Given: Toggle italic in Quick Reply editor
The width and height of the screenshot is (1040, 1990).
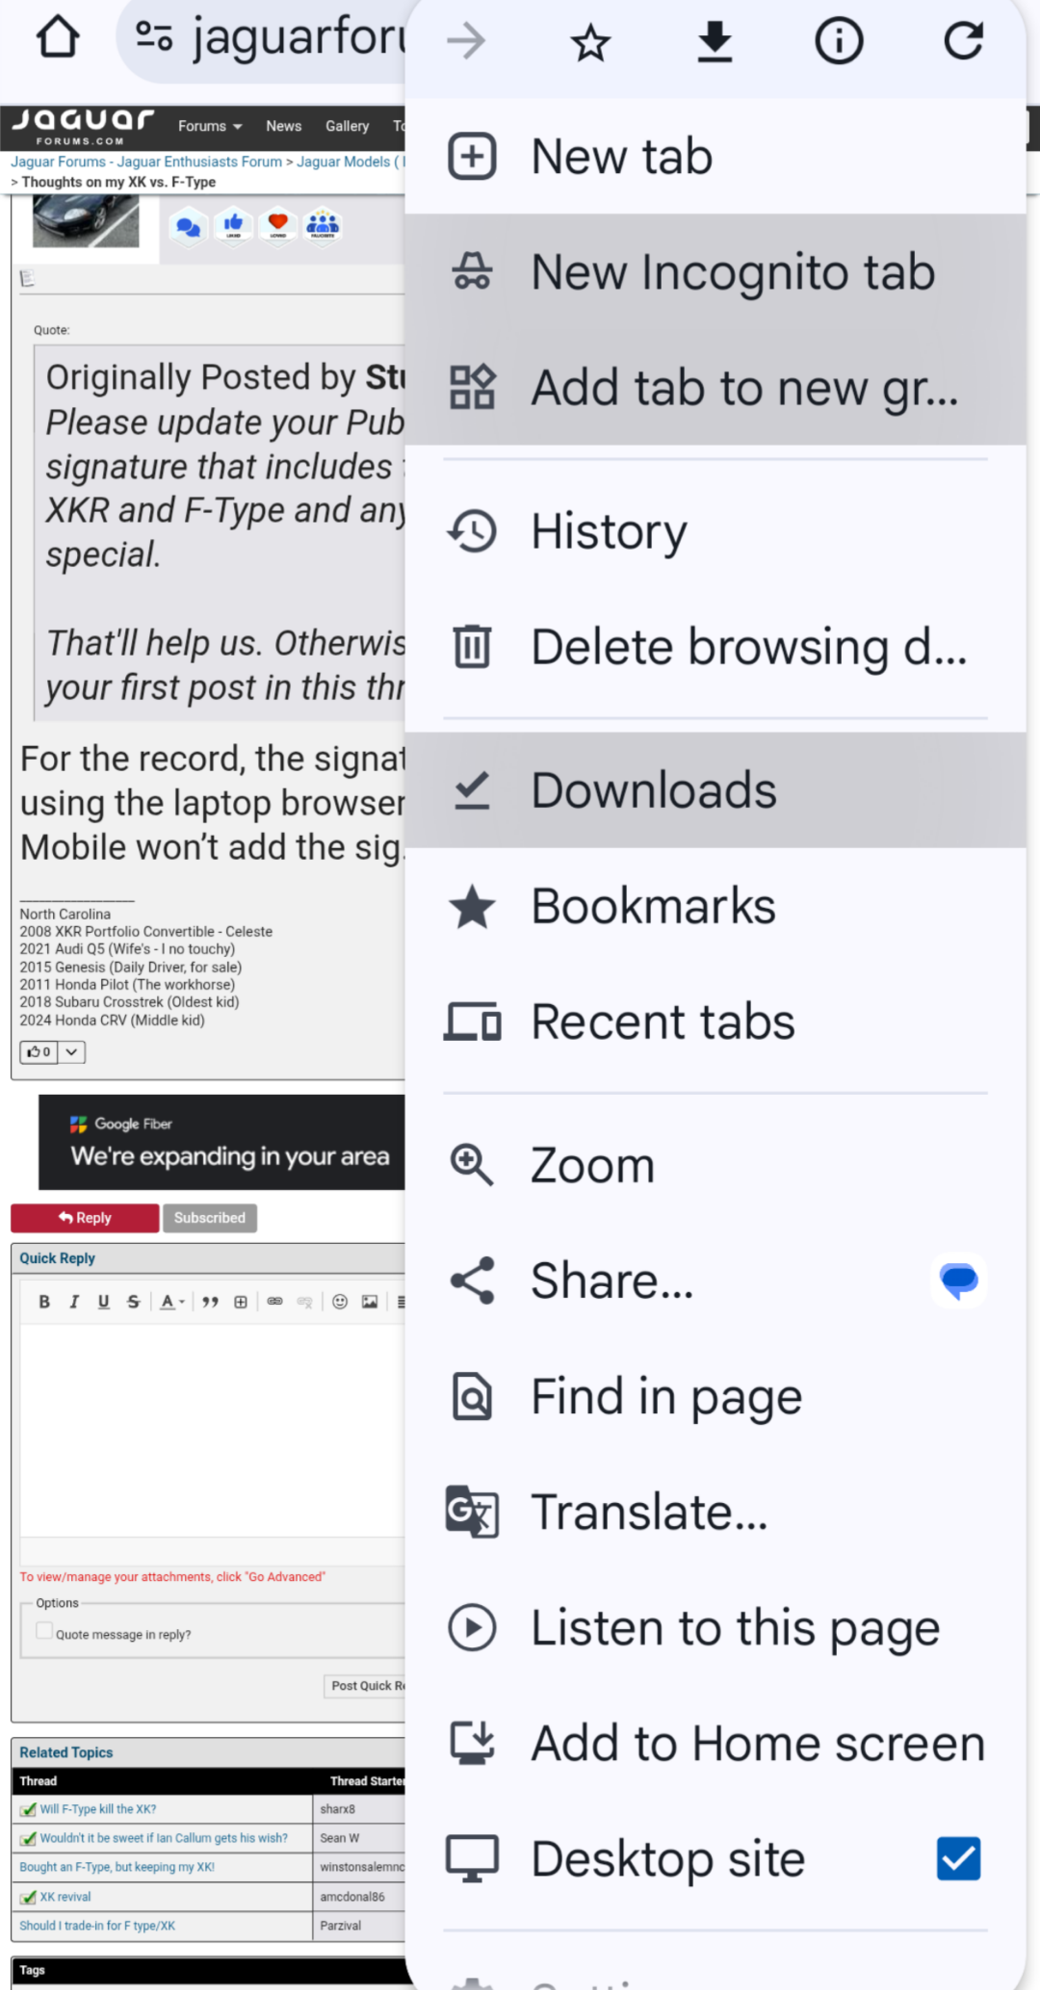Looking at the screenshot, I should [74, 1301].
